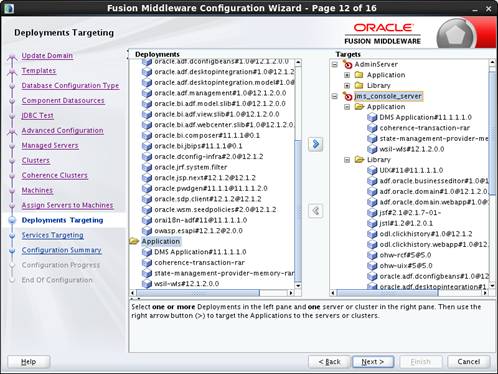
Task: Open Coherence Clusters step
Action: 55,176
